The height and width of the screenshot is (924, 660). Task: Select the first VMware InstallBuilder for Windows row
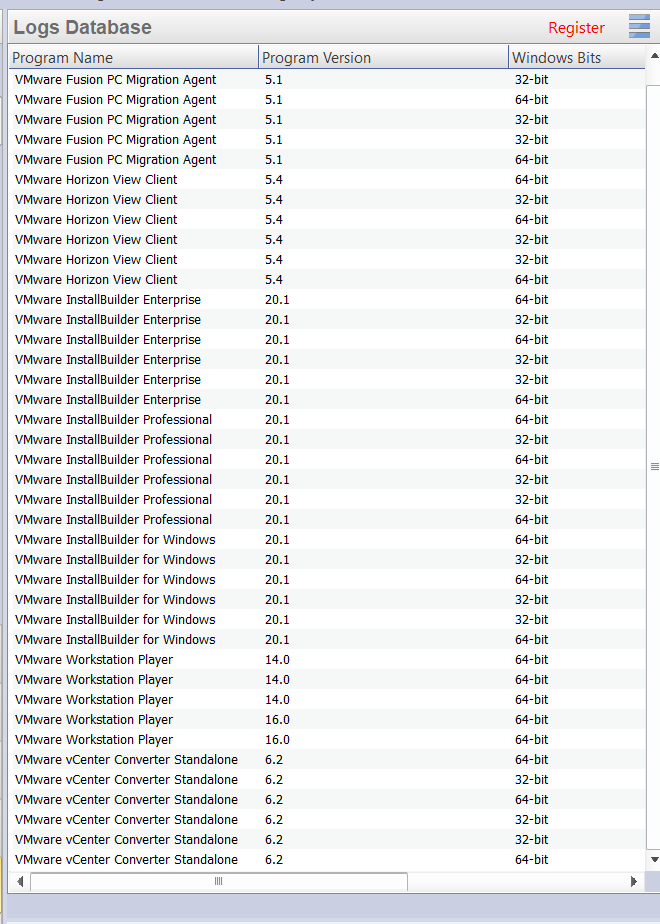329,540
